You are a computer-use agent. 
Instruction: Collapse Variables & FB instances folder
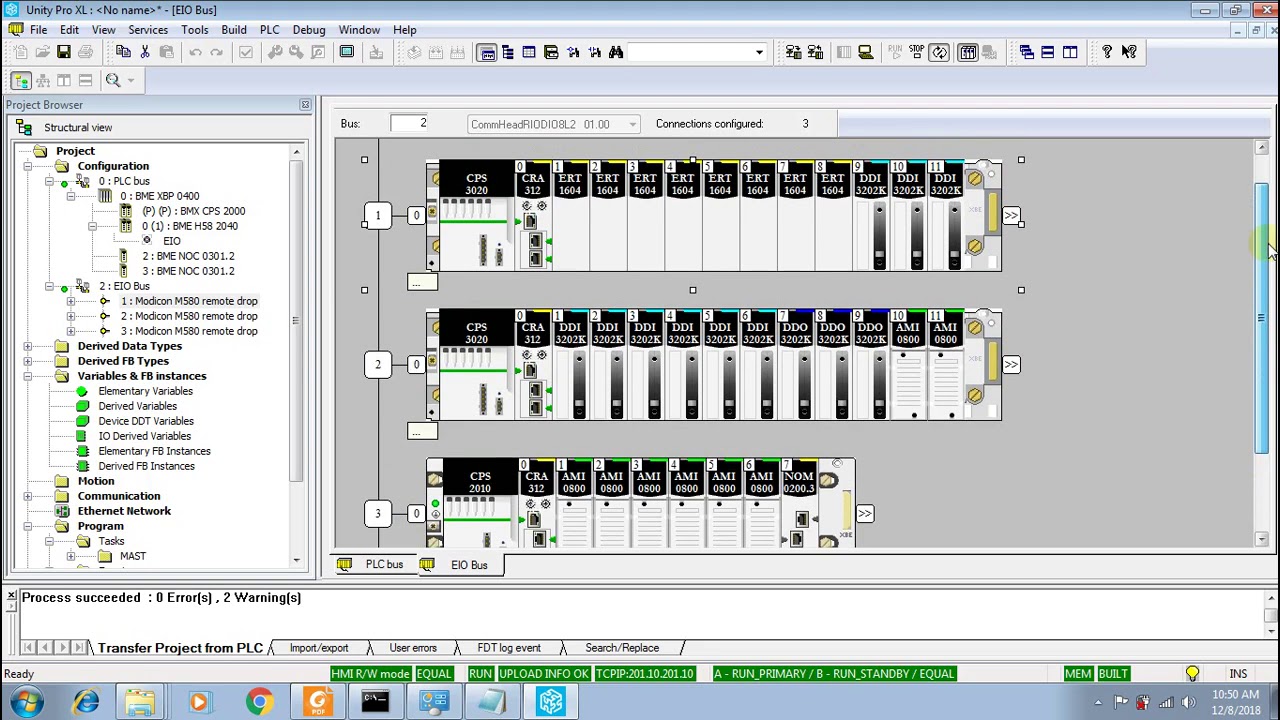tap(27, 376)
